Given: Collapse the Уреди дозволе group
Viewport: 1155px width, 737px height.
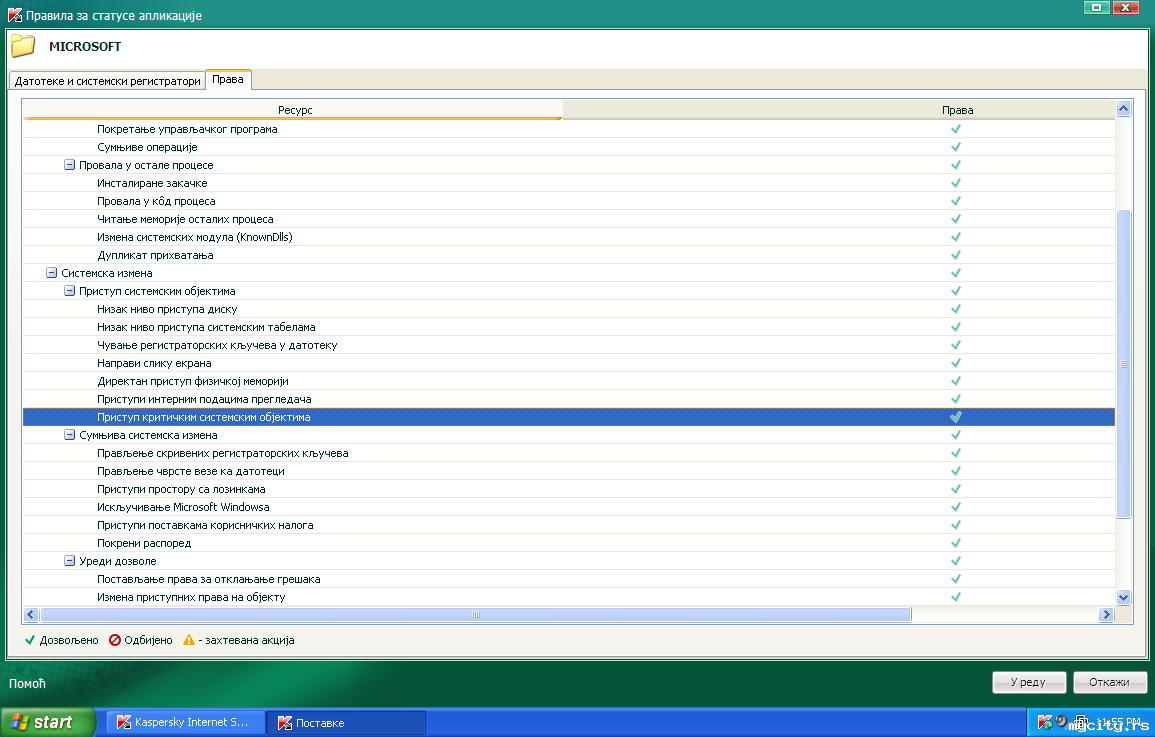Looking at the screenshot, I should (x=69, y=560).
